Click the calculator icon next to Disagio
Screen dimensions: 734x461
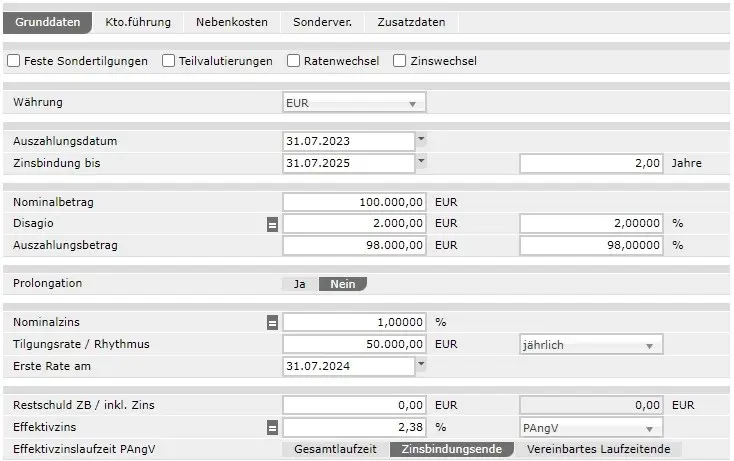pos(272,225)
